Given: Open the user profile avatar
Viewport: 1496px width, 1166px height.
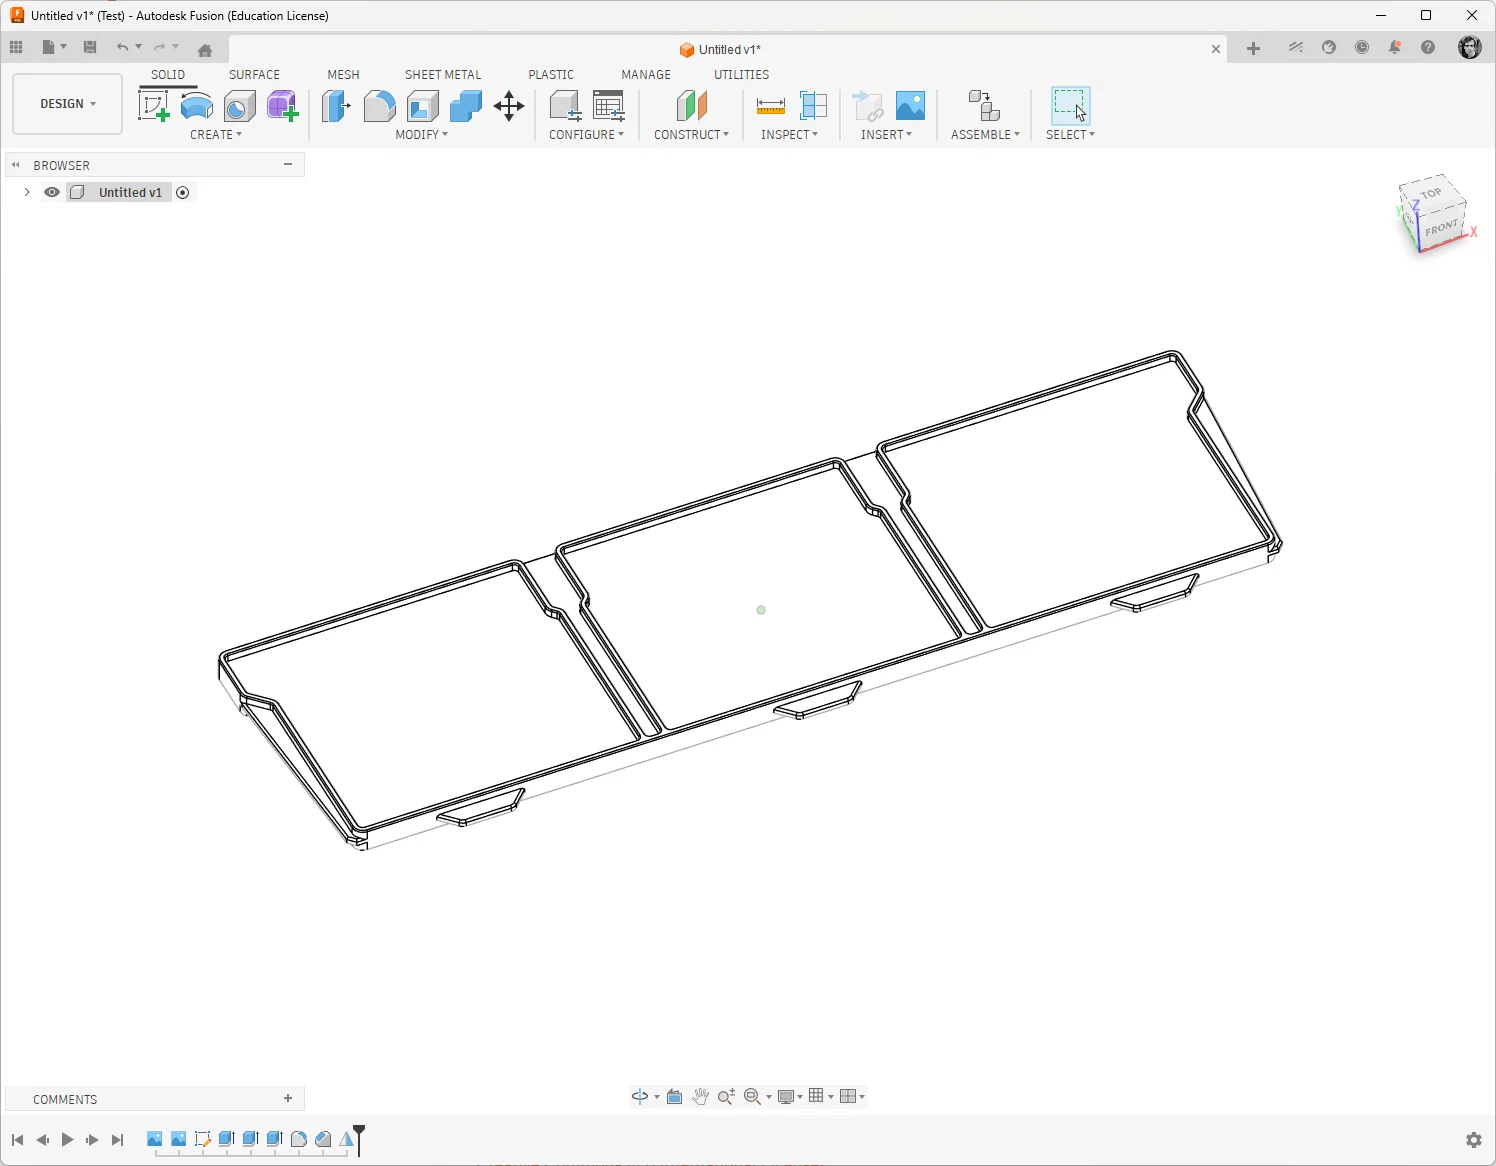Looking at the screenshot, I should pyautogui.click(x=1470, y=47).
